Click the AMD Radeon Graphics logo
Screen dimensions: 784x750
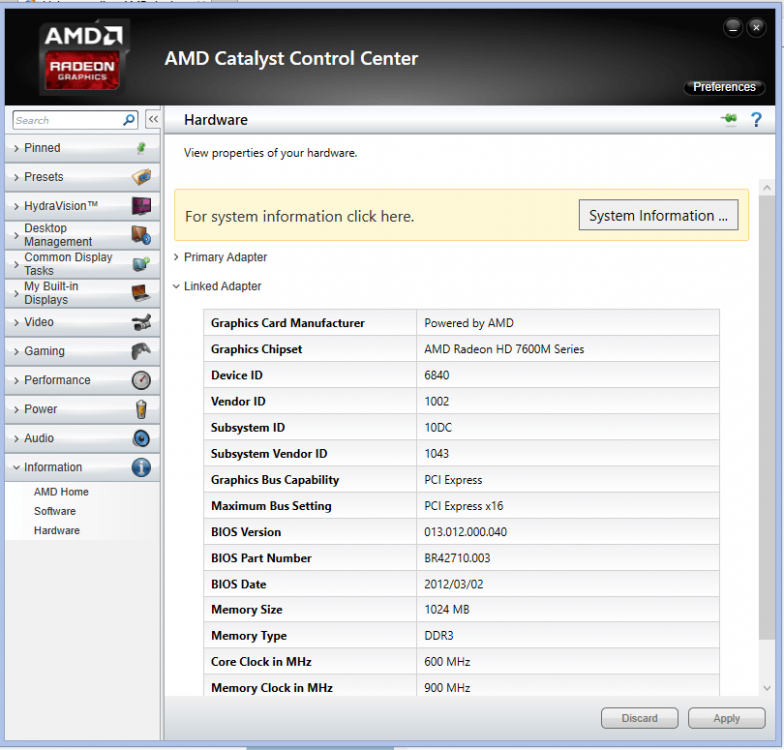(x=84, y=57)
